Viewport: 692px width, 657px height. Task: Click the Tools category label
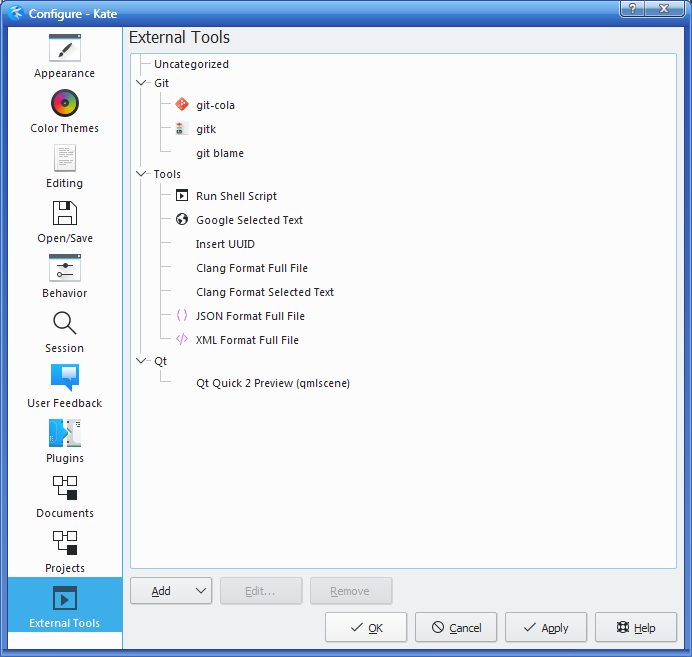pos(167,174)
